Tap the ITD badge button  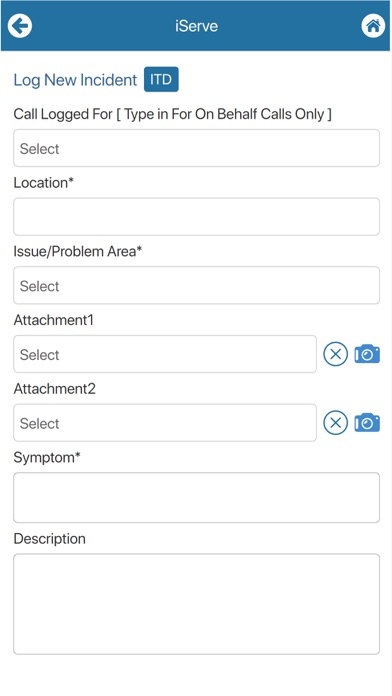pyautogui.click(x=161, y=79)
